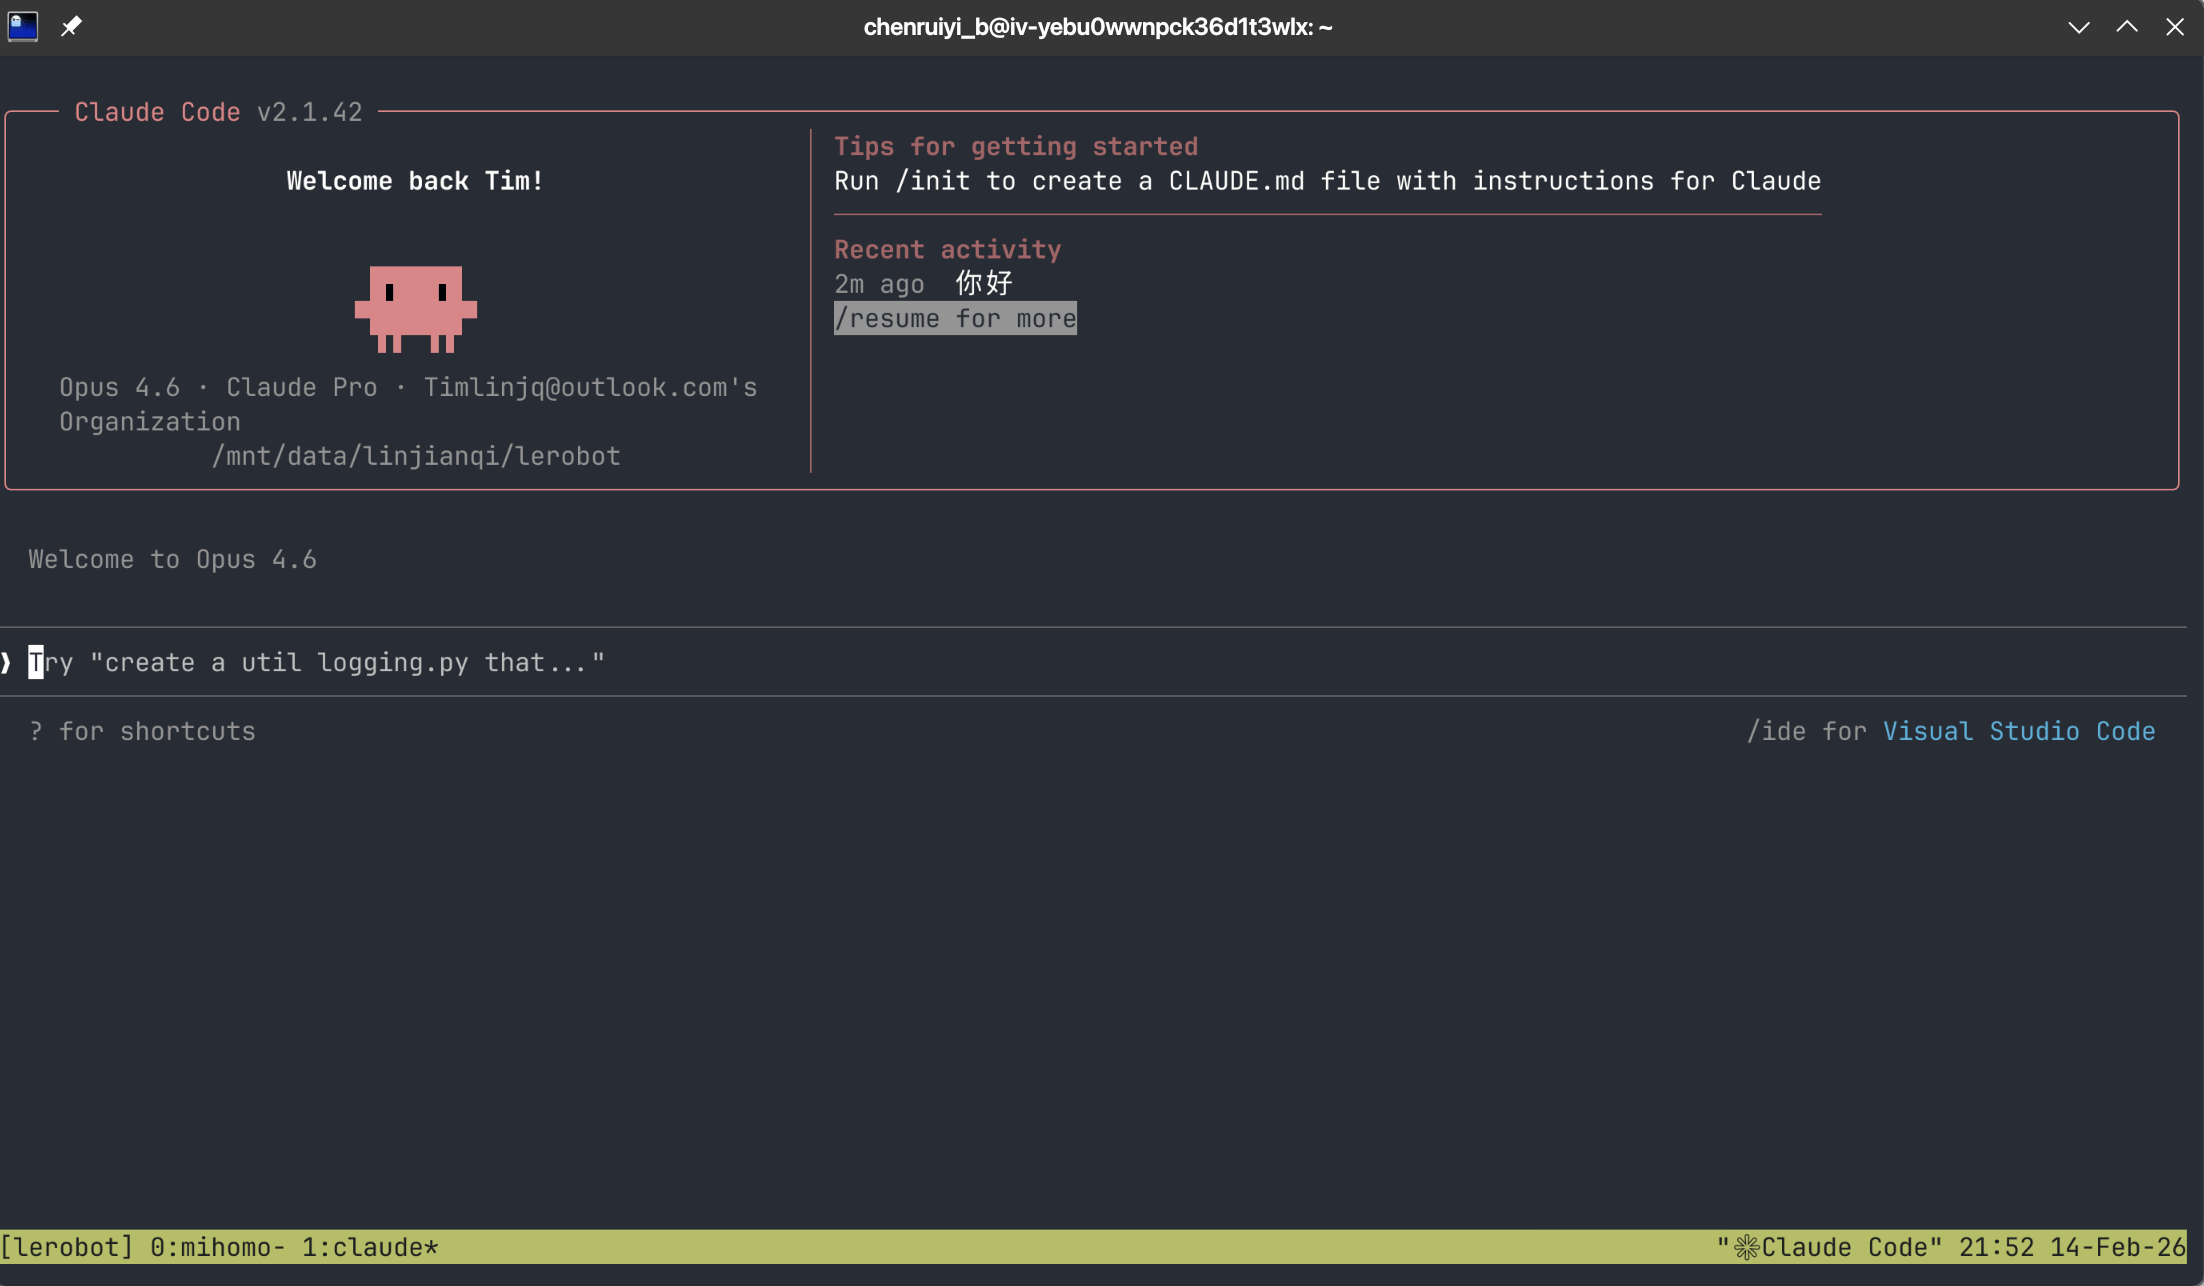Click the downward chevron in title bar
This screenshot has height=1286, width=2204.
2079,27
